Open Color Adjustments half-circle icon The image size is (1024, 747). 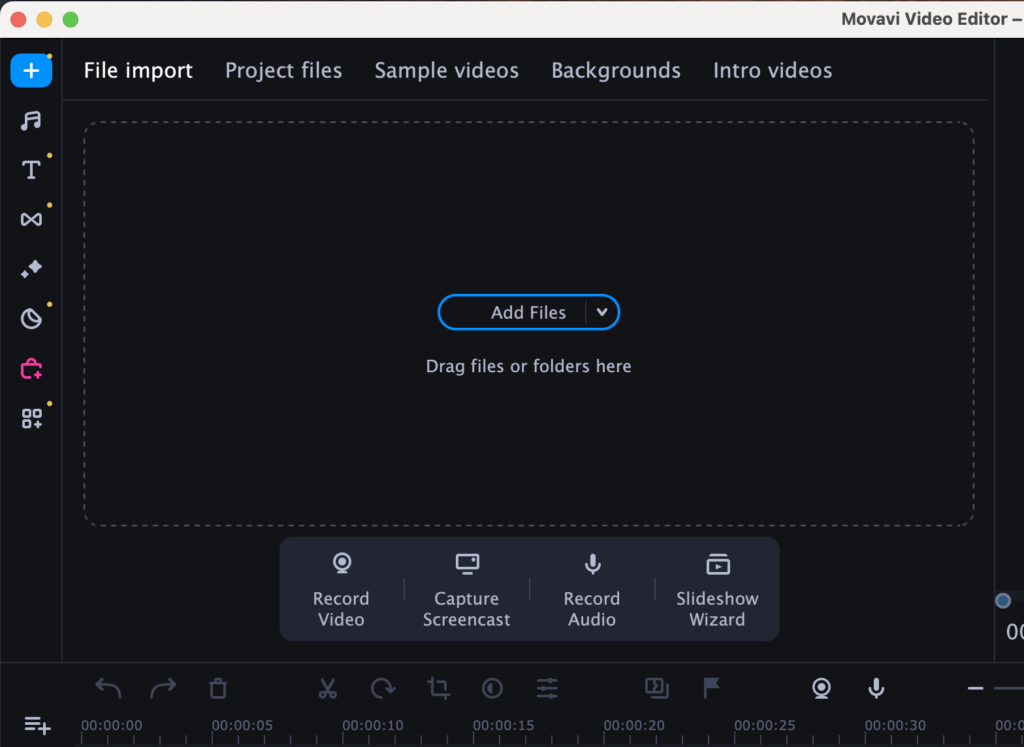492,688
